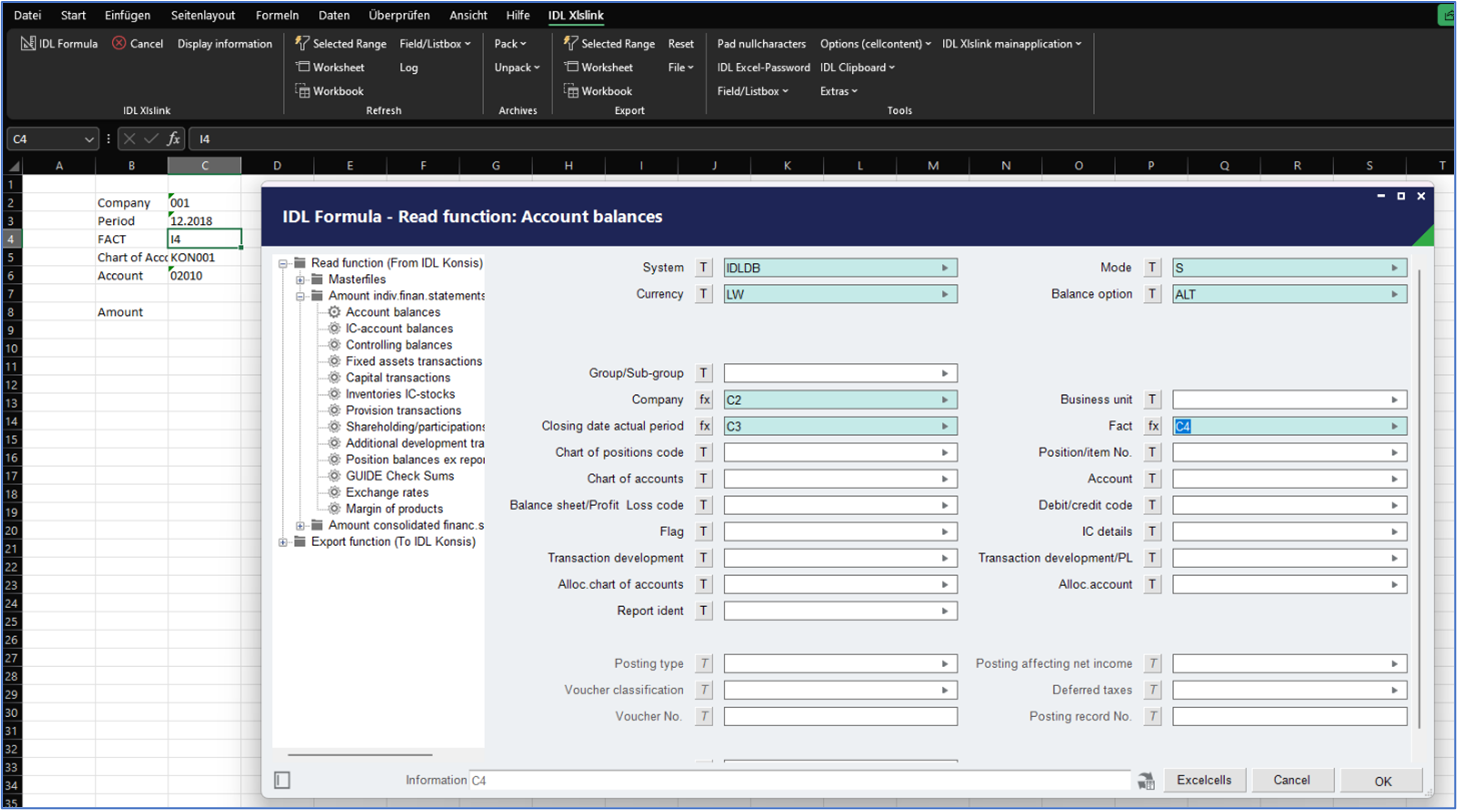Click the IDL Excel-Password command
Viewport: 1457px width, 810px height.
point(763,67)
